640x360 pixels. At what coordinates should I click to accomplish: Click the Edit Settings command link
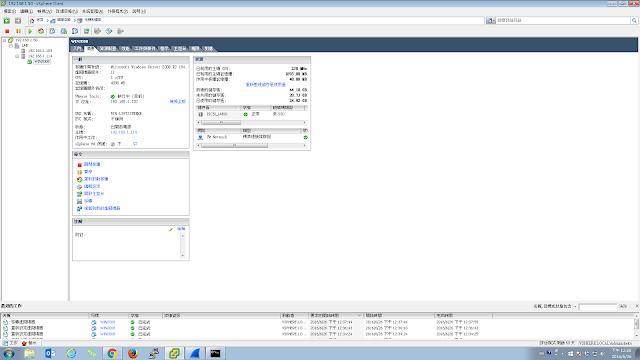click(92, 187)
